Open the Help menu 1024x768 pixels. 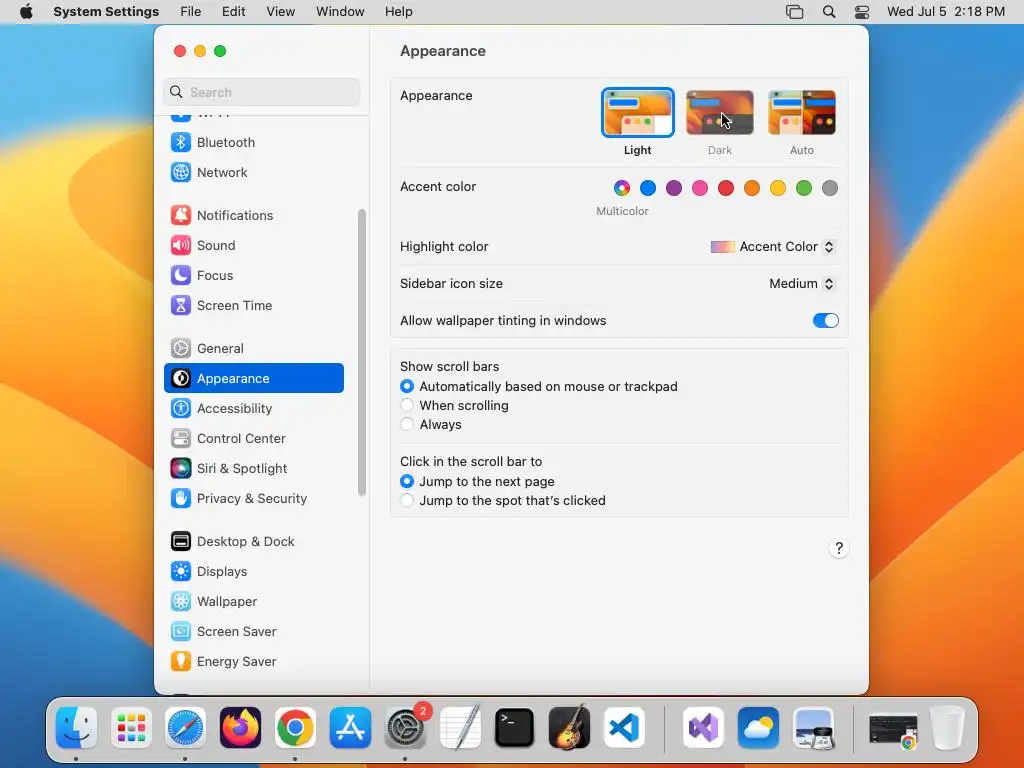pyautogui.click(x=398, y=12)
